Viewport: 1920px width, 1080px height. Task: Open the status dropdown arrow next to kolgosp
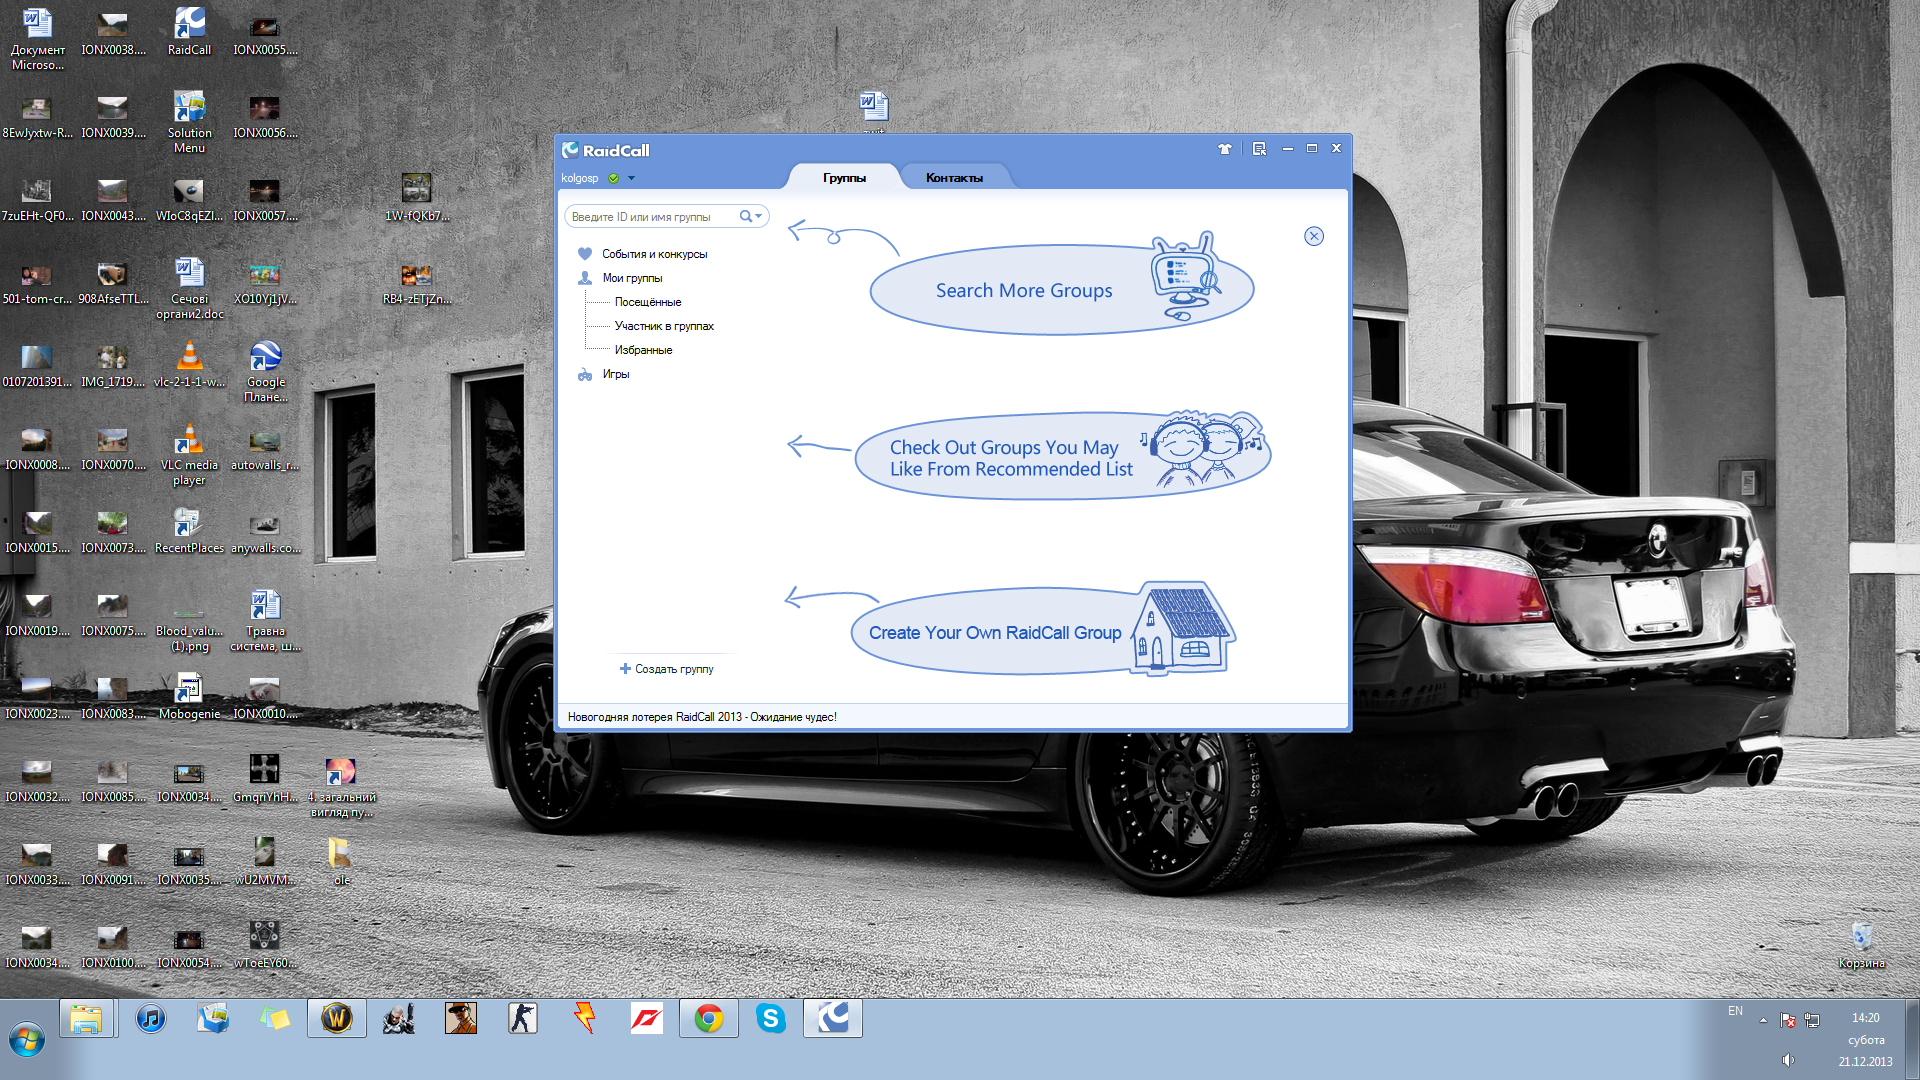click(631, 178)
